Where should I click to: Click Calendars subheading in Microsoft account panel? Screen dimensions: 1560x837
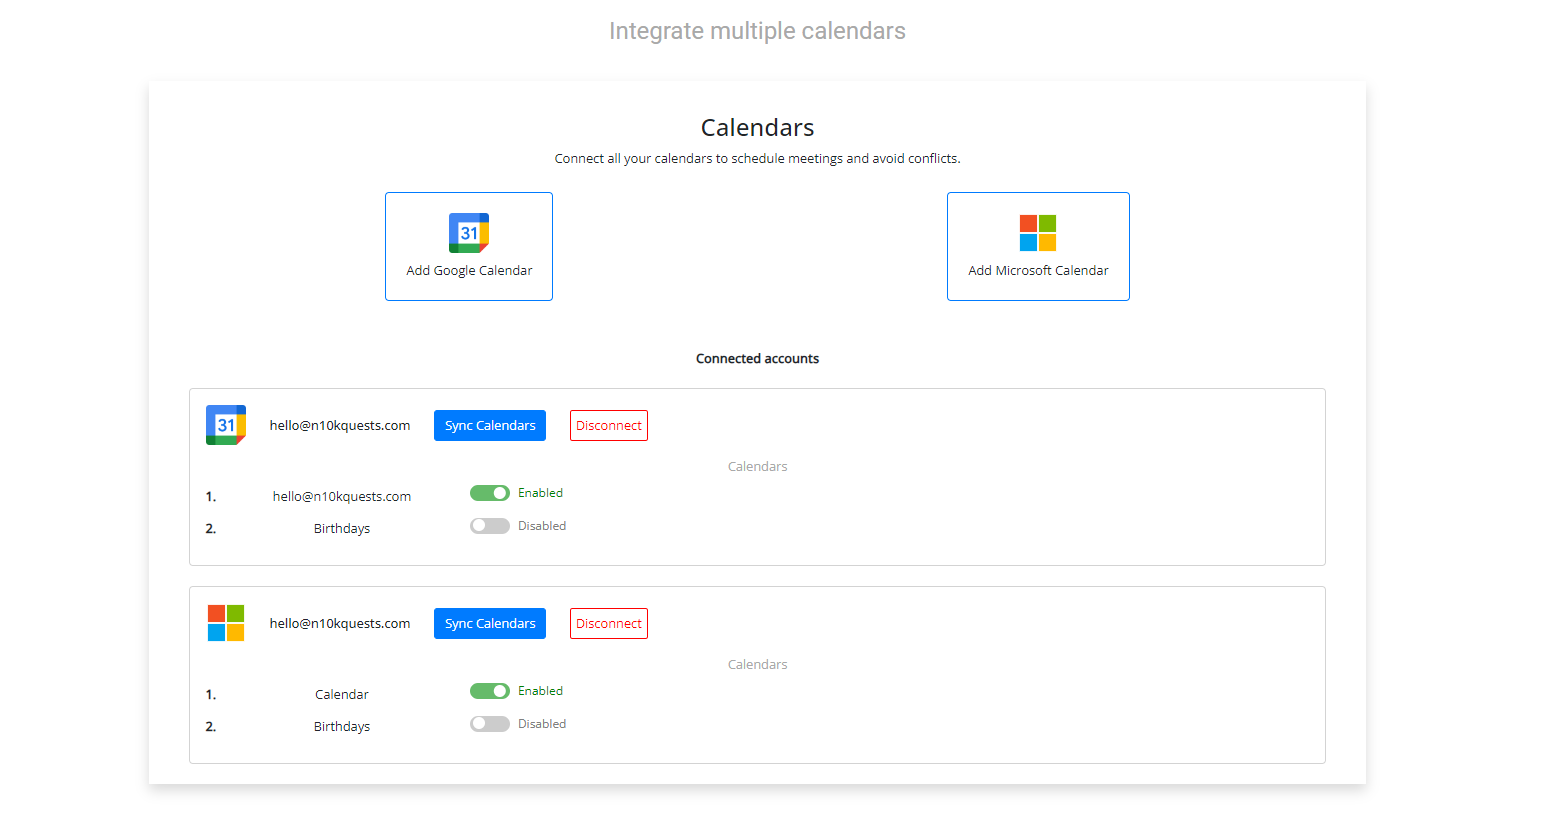757,664
